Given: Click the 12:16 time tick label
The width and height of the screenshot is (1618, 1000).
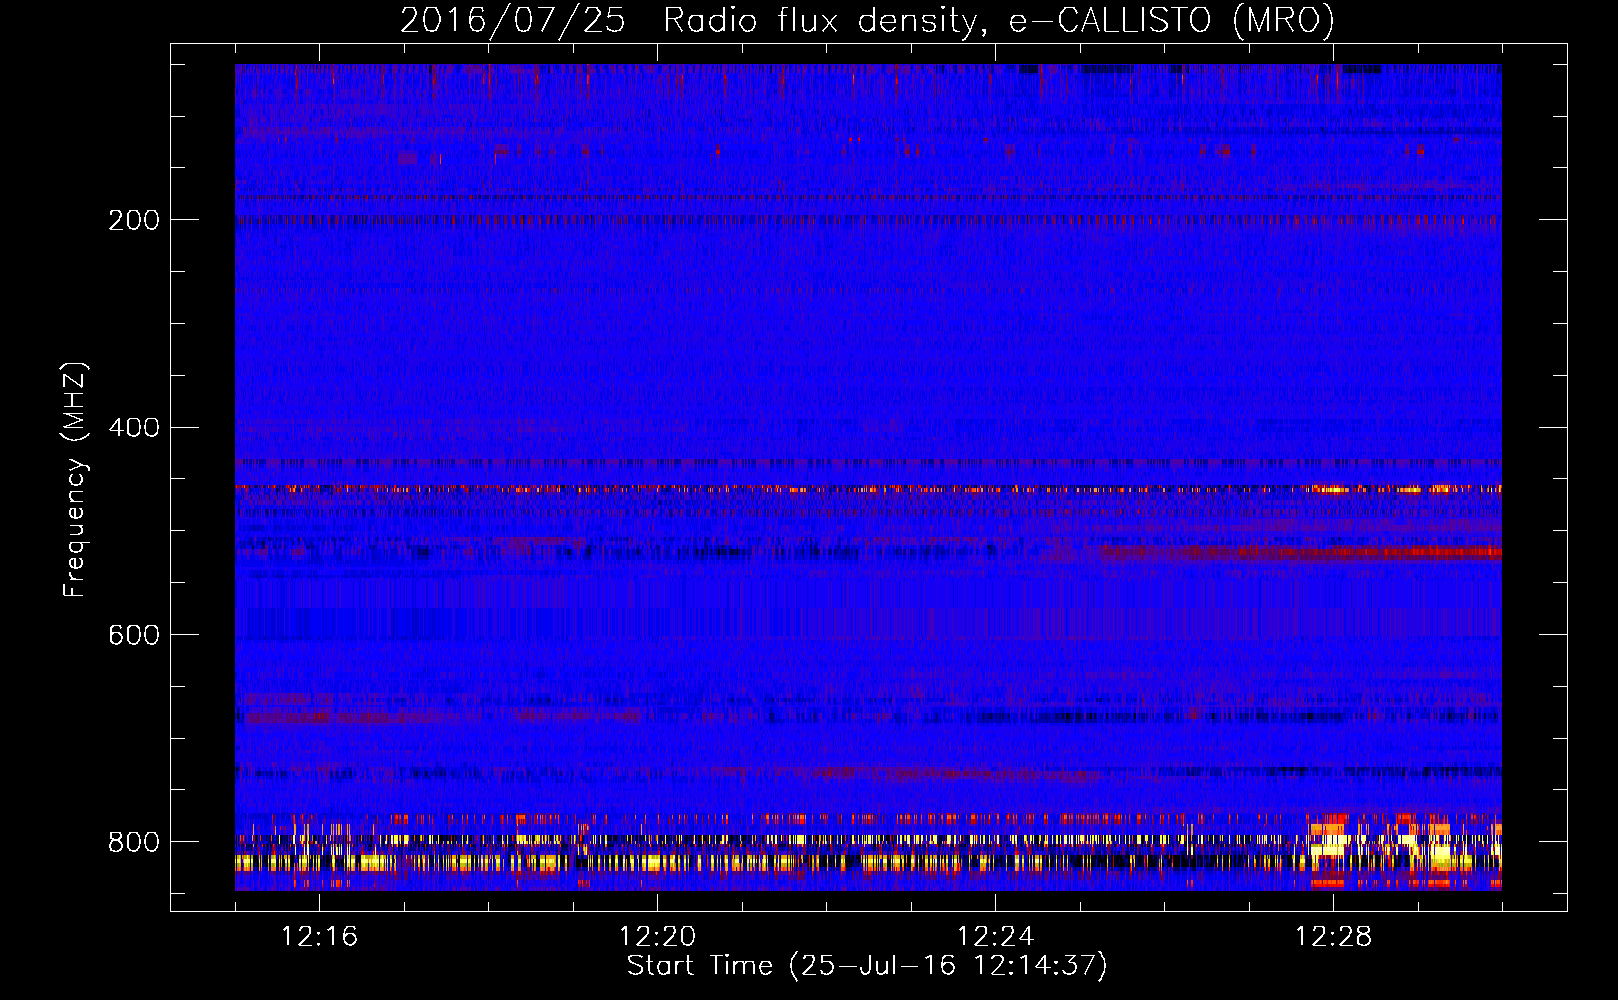Looking at the screenshot, I should (319, 937).
